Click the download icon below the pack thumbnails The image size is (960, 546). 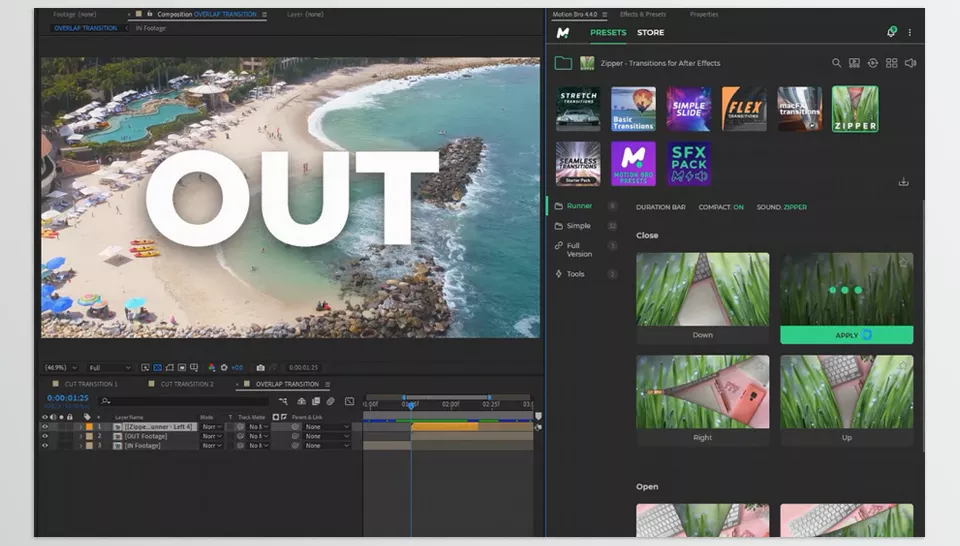click(x=903, y=182)
